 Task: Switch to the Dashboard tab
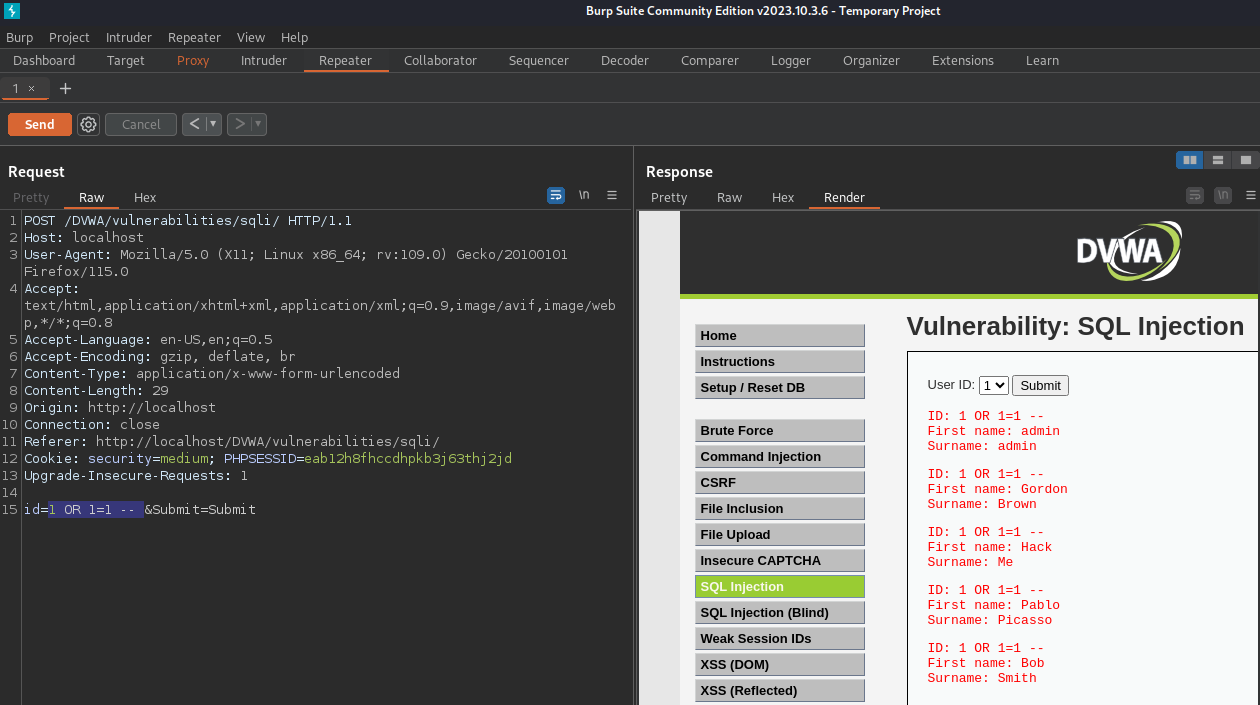coord(44,61)
